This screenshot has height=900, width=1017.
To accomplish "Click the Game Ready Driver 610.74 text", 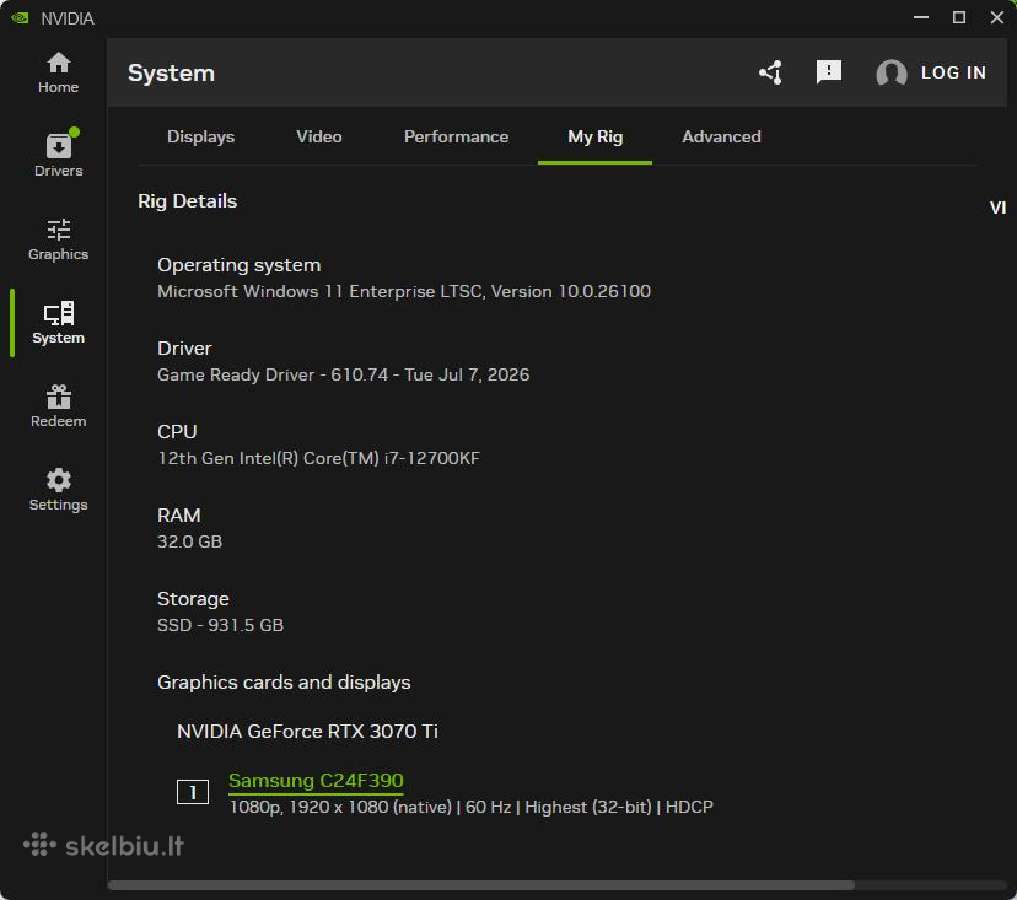I will 343,375.
